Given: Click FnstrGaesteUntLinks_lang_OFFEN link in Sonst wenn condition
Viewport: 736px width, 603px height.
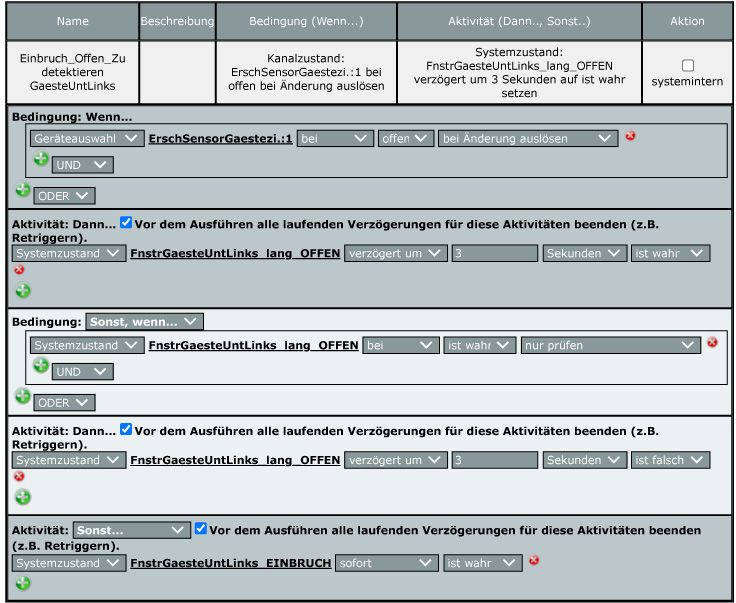Looking at the screenshot, I should pyautogui.click(x=253, y=345).
